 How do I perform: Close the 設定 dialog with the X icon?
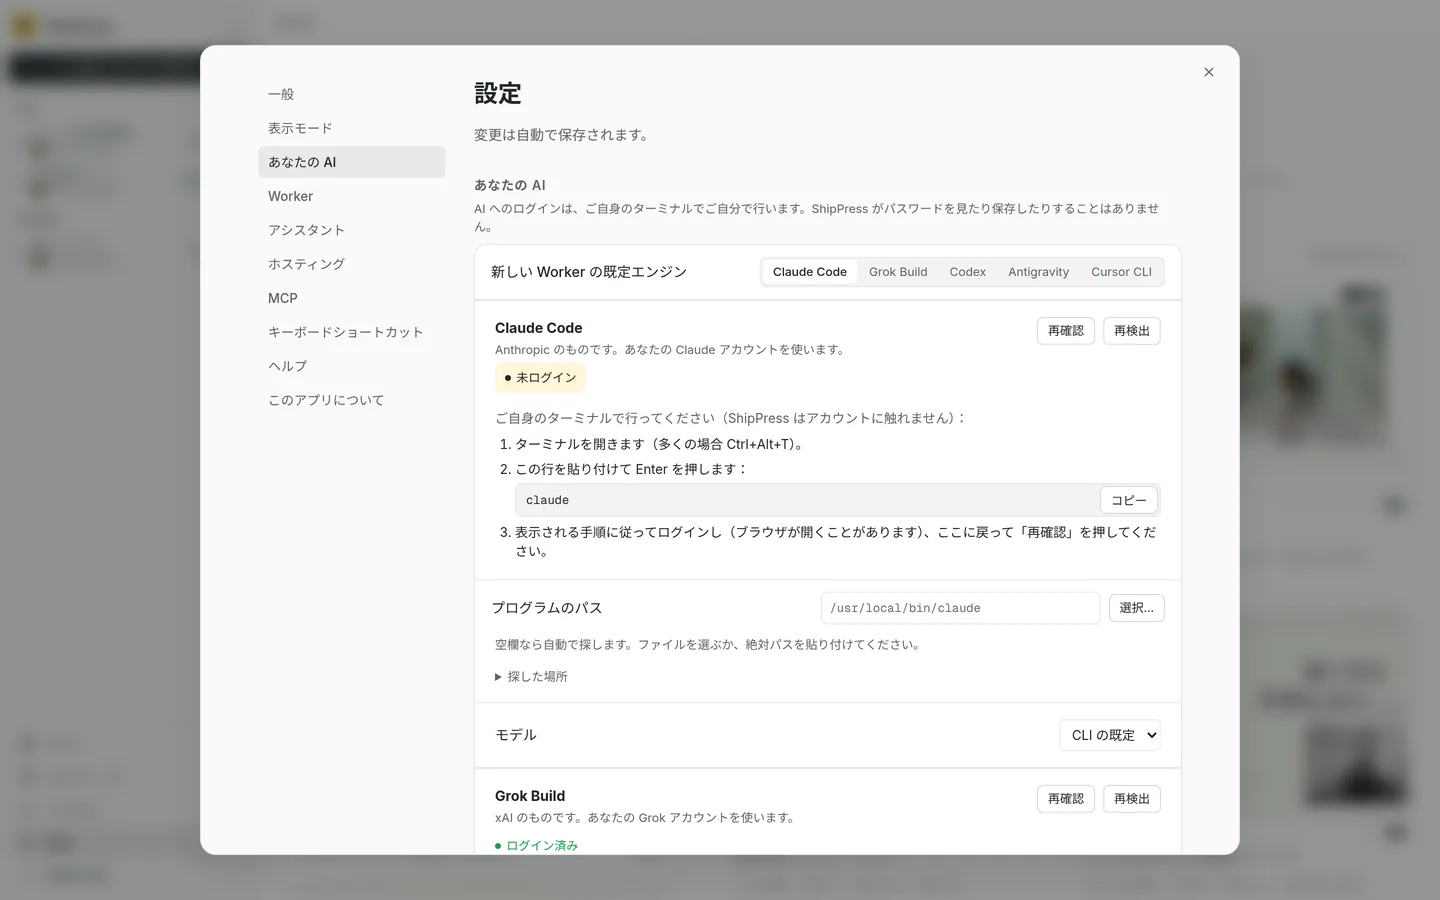tap(1209, 72)
